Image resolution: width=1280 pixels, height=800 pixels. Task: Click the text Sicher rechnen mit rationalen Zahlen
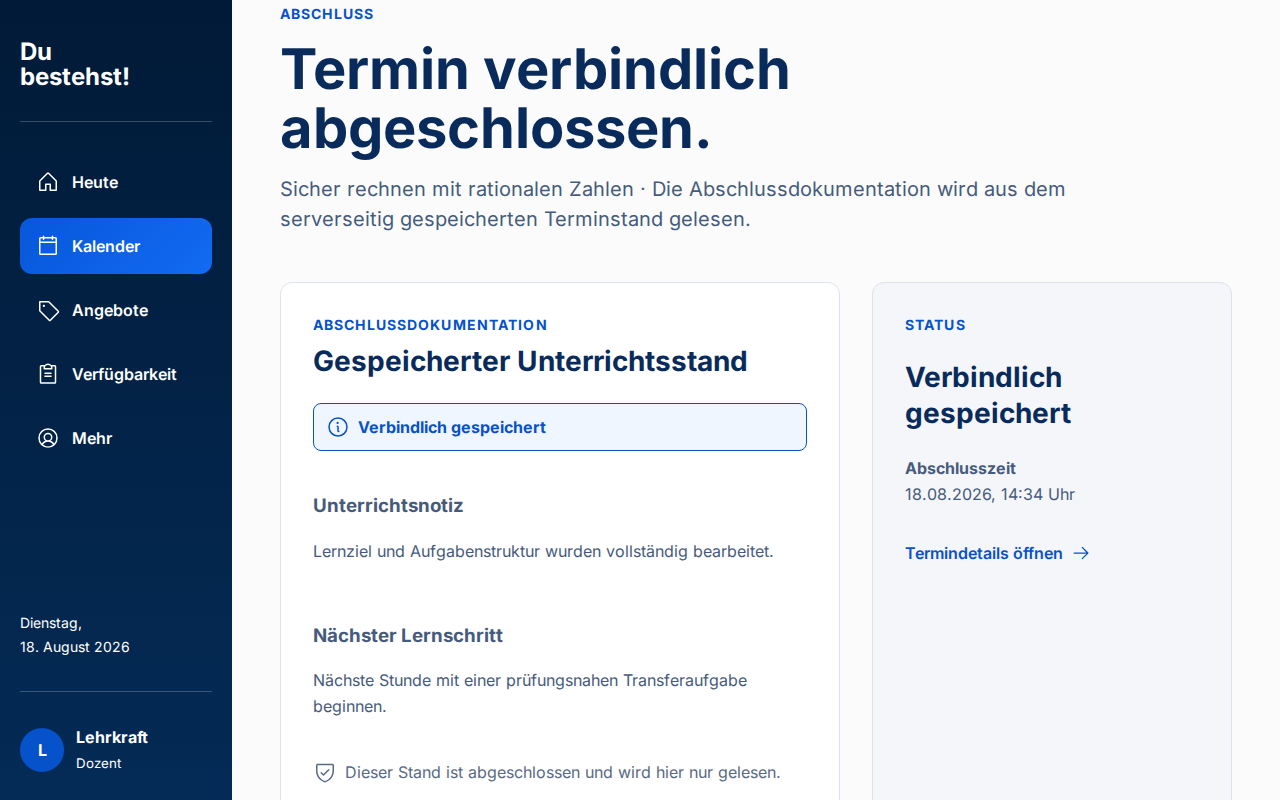(457, 189)
